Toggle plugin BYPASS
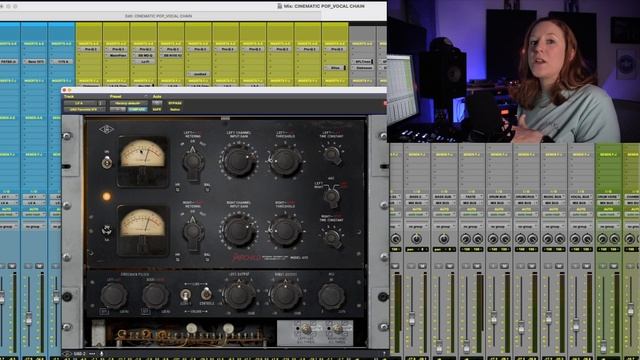Viewport: 640px width, 360px height. coord(175,103)
